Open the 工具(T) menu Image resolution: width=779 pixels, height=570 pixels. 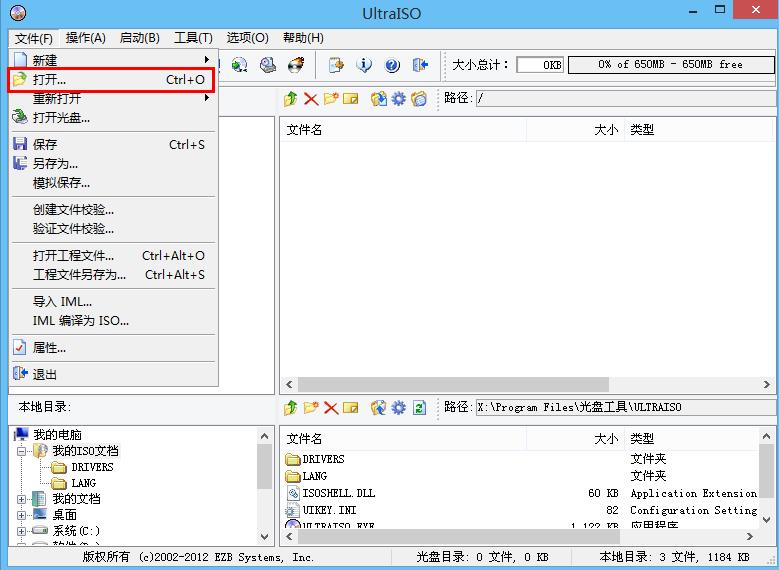[x=193, y=38]
